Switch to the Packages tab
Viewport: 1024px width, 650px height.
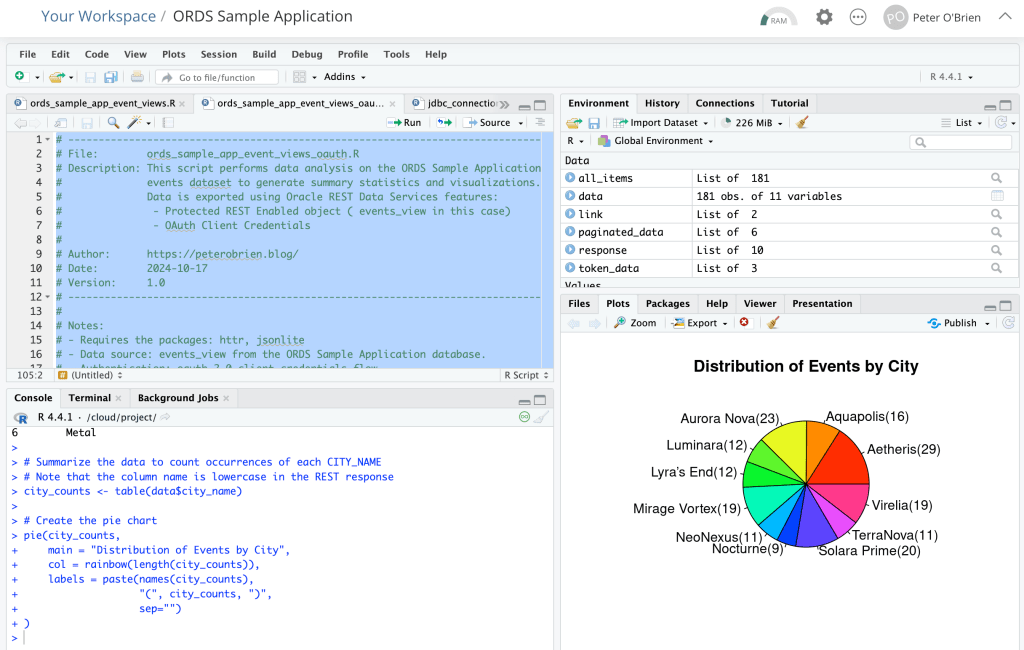tap(667, 304)
